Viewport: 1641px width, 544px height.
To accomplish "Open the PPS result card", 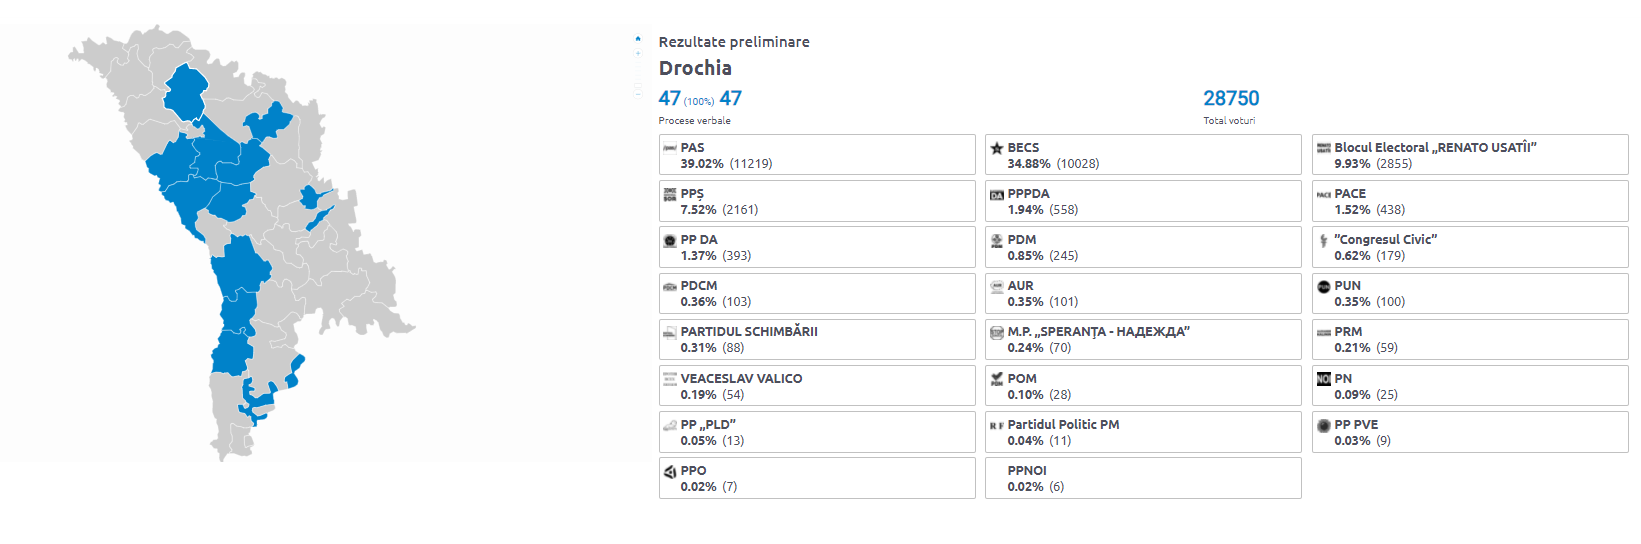I will (x=817, y=201).
